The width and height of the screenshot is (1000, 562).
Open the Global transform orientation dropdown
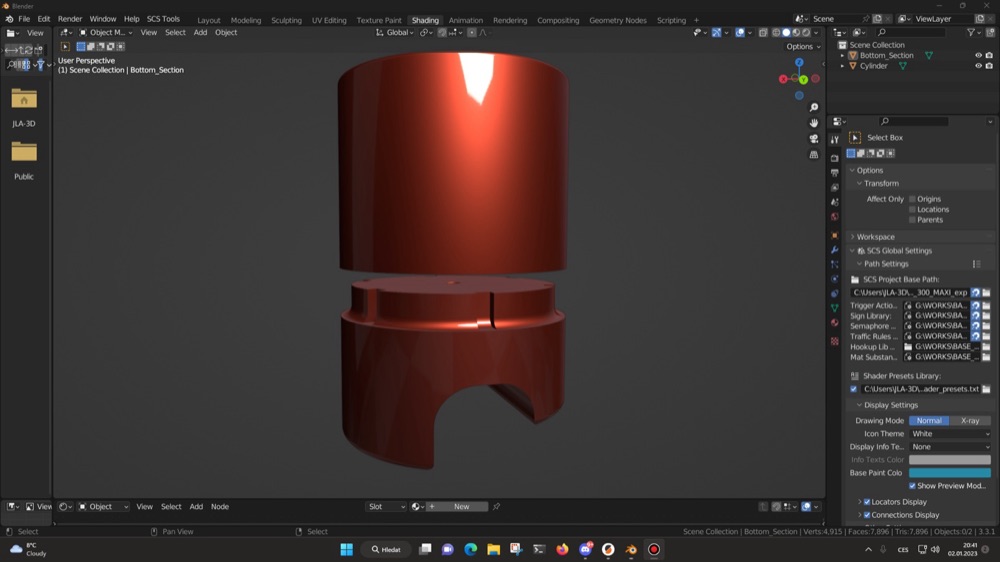395,33
